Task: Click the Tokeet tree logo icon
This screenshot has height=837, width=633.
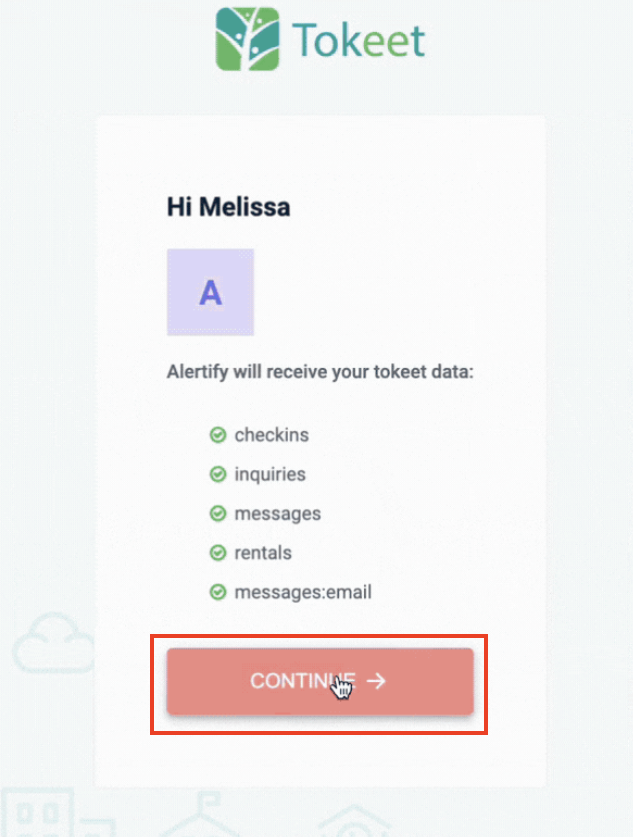Action: pos(249,39)
